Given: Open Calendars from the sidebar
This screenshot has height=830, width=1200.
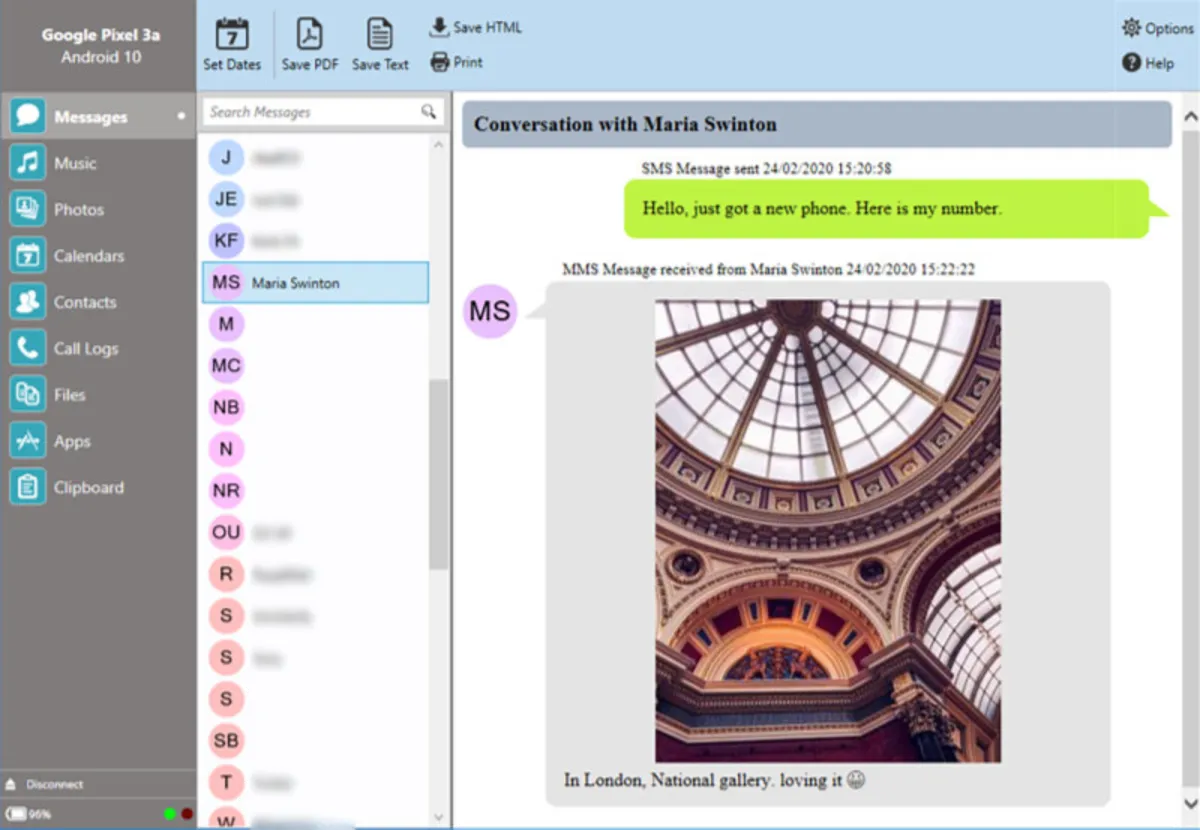Looking at the screenshot, I should tap(88, 255).
